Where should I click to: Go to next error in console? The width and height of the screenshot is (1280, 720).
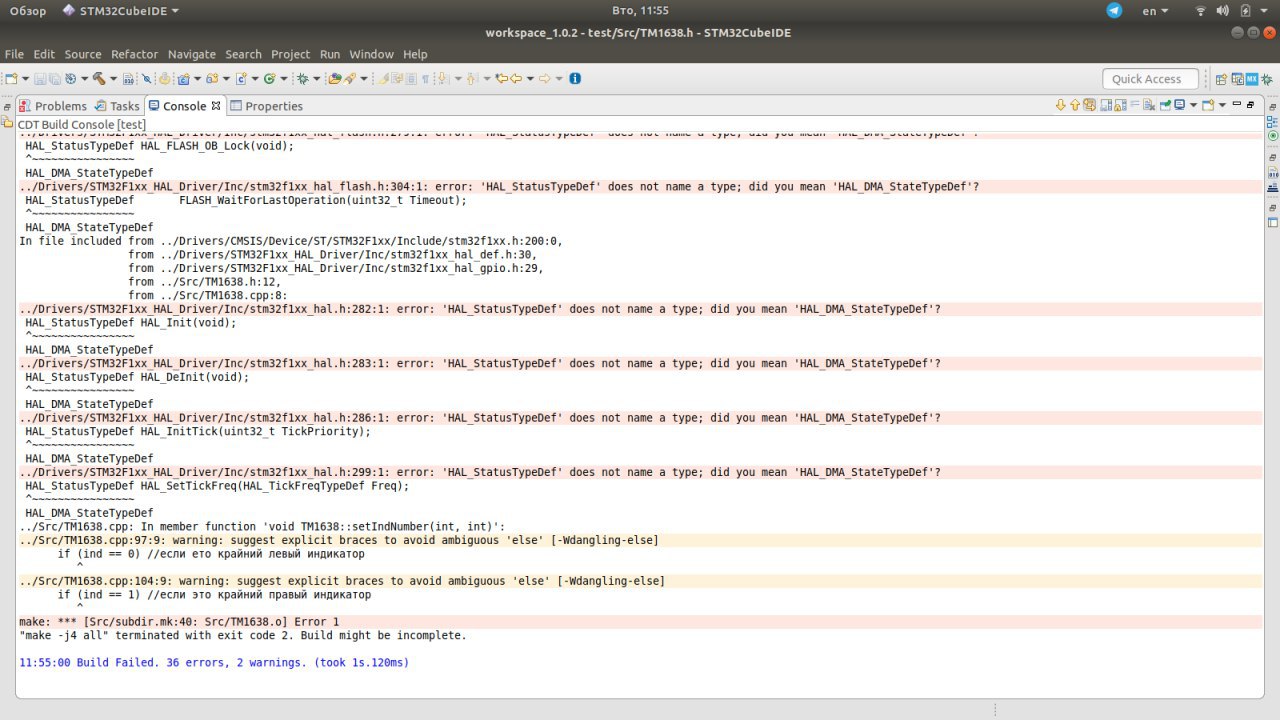(1061, 104)
